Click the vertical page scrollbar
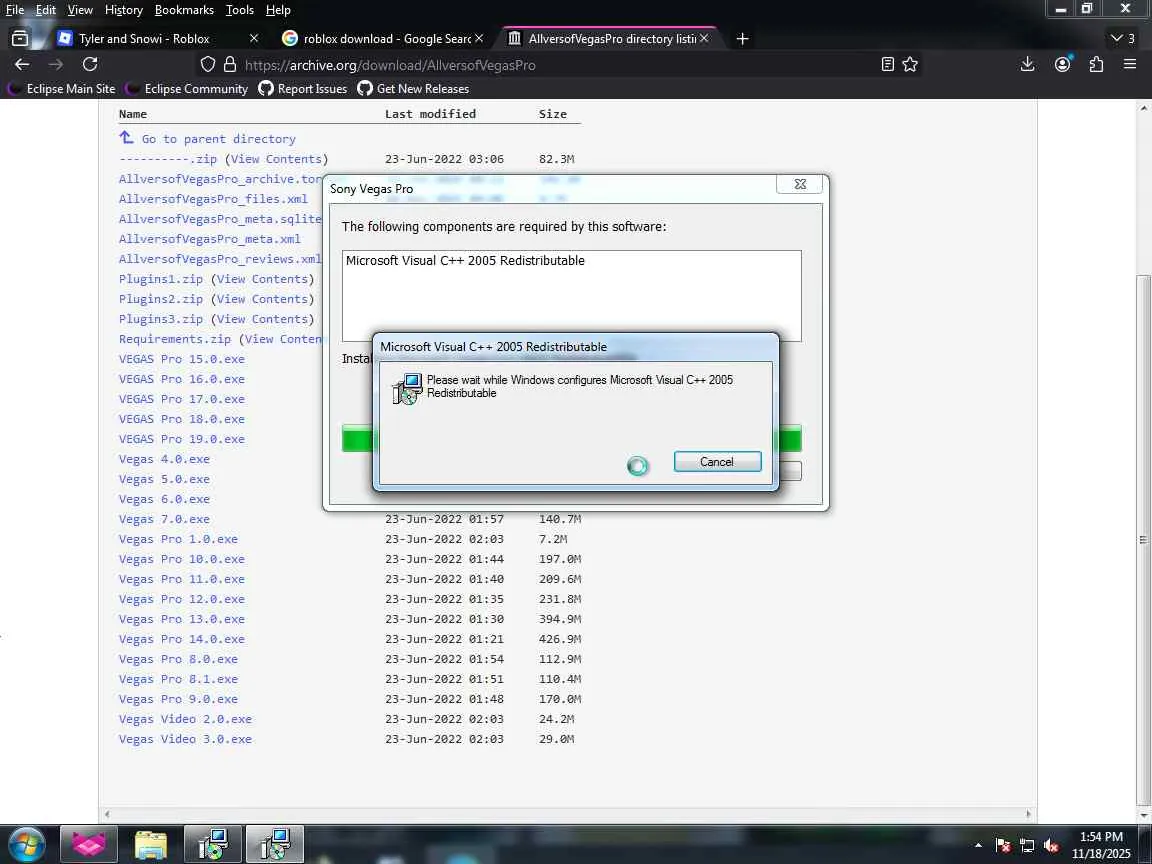1152x864 pixels. pos(1143,540)
